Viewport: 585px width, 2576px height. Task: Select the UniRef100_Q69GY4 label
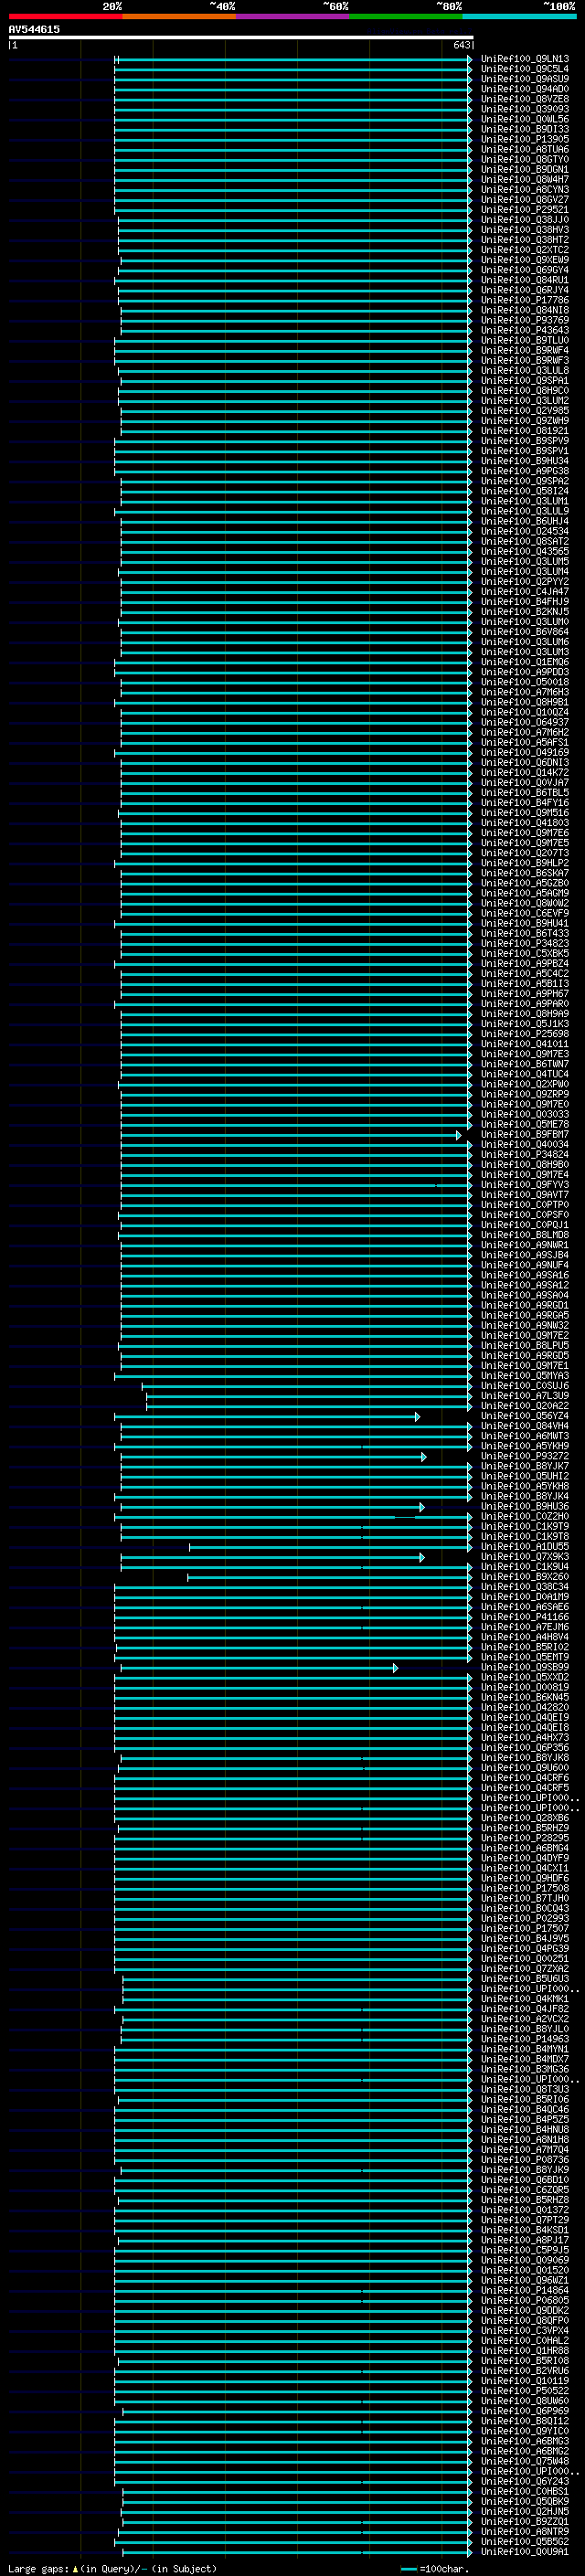[x=525, y=270]
